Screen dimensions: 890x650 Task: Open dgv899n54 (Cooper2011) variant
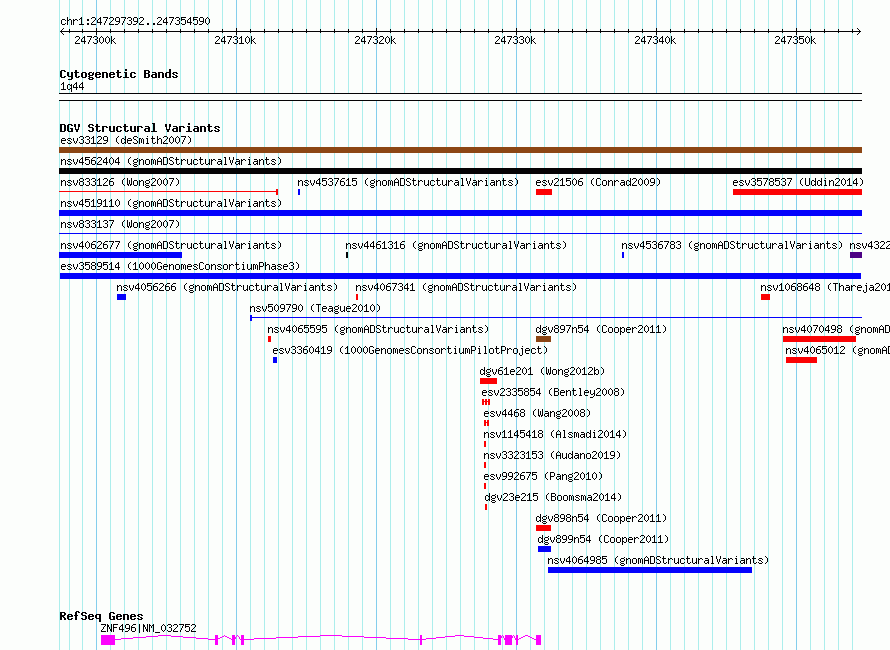(603, 539)
